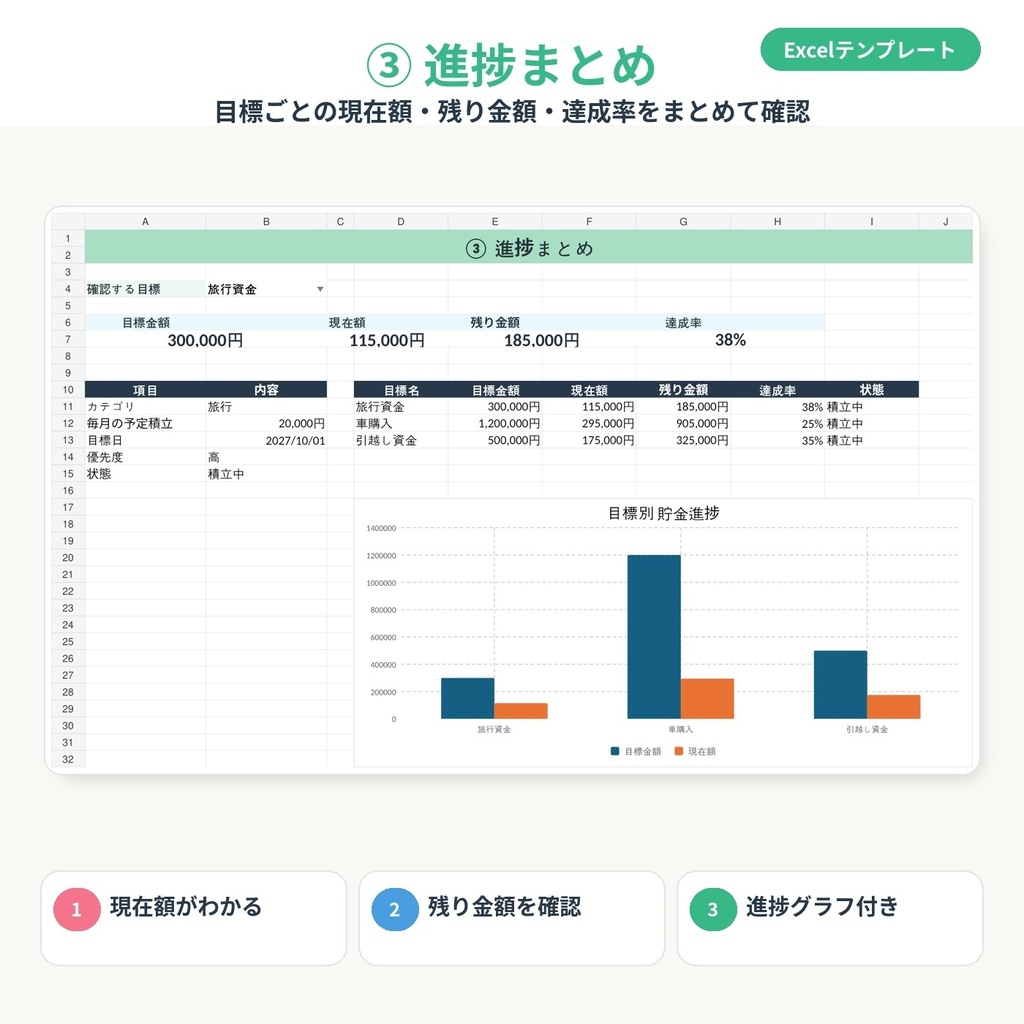Click the 25% achievement rate cell

(x=777, y=423)
